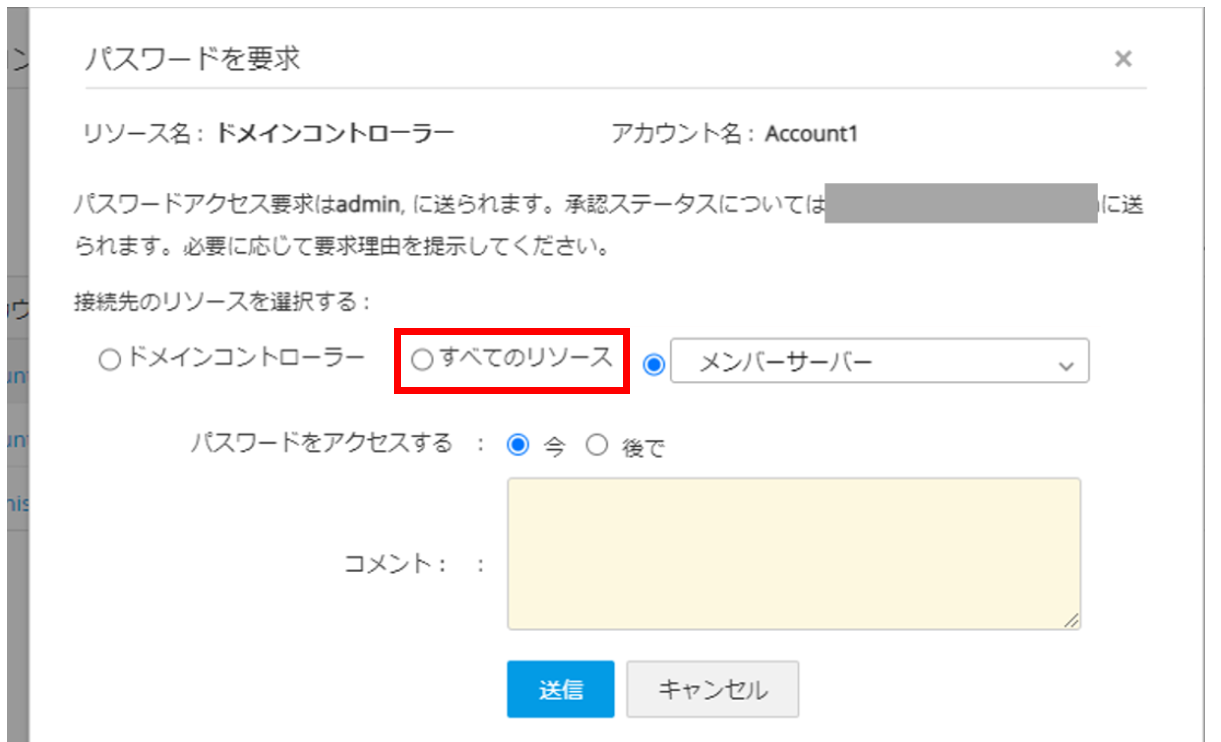Select radio button beside メンバーサーバー dropdown

(x=654, y=365)
